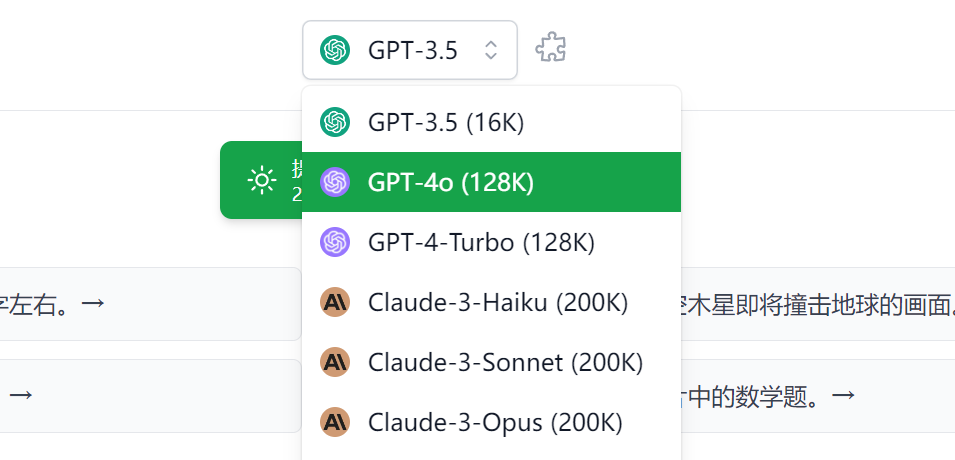Pick Claude-3-Haiku (200K) from the dropdown
Image resolution: width=955 pixels, height=460 pixels.
click(492, 302)
